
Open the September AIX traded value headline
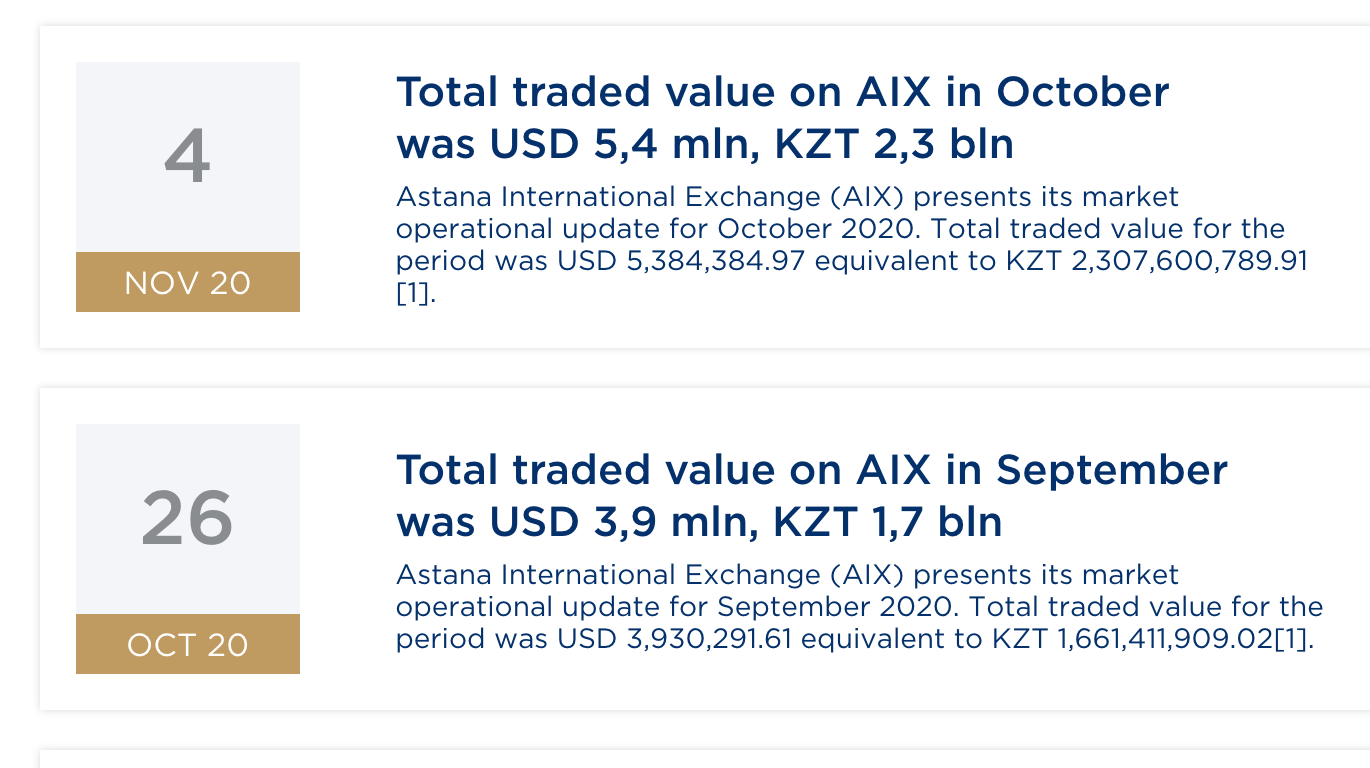tap(811, 470)
